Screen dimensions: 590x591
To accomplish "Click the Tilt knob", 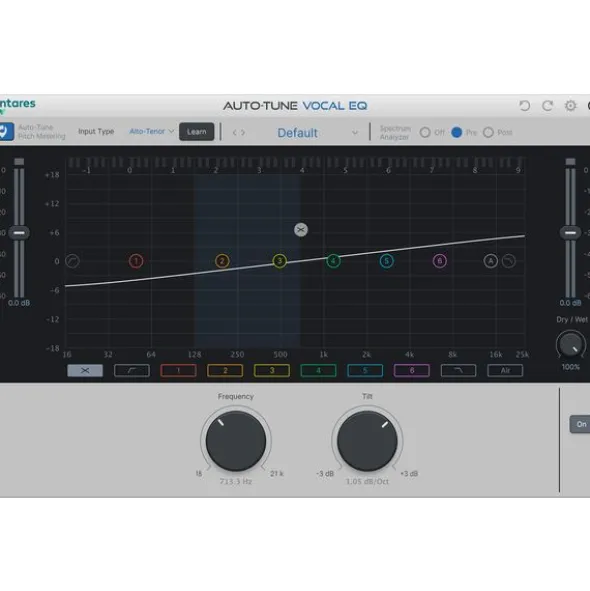I will point(367,441).
